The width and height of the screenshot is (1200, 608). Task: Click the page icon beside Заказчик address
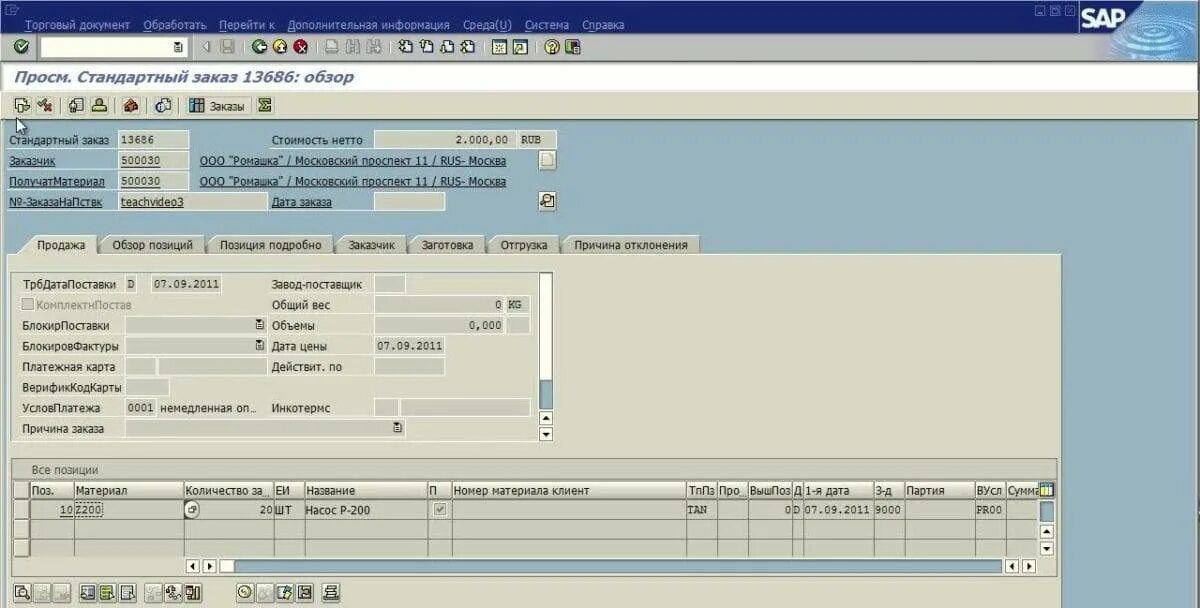click(x=547, y=160)
